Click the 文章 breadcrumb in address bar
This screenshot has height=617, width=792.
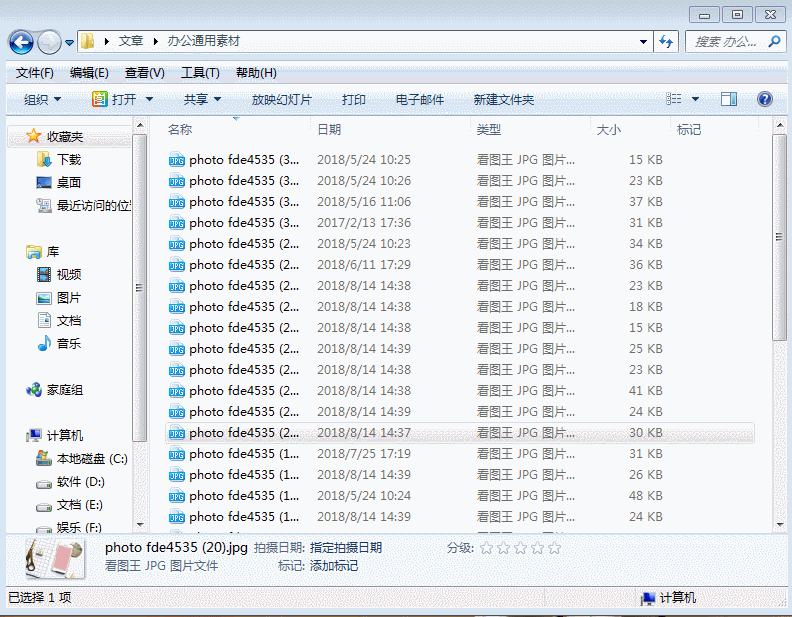pos(131,41)
